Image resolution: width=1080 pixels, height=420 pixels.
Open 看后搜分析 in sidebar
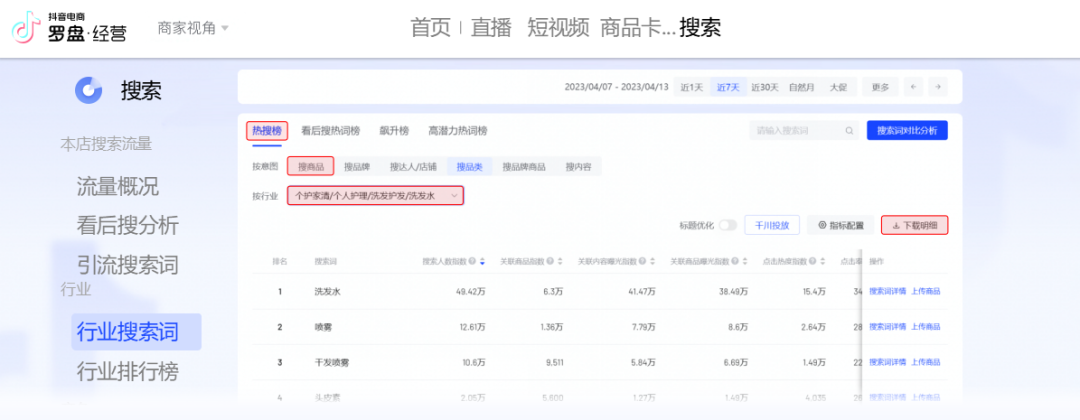127,225
